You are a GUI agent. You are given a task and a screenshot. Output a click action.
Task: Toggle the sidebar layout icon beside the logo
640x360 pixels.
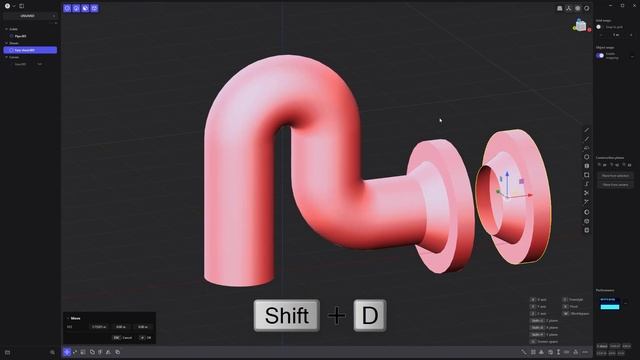click(22, 6)
